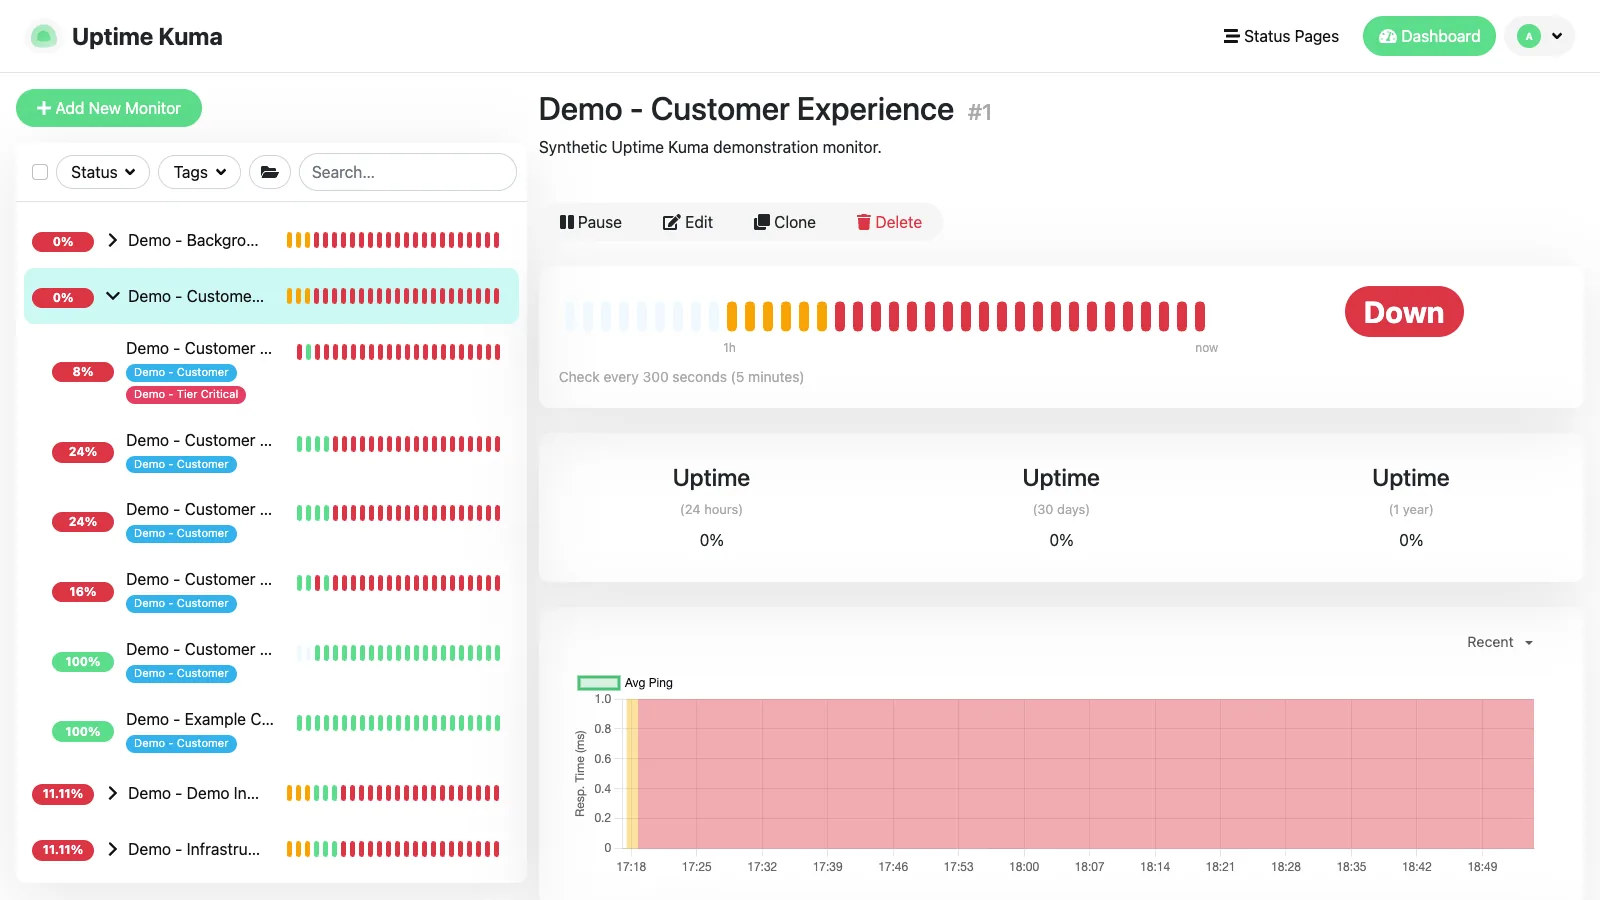
Task: Expand the Demo - Infrastru... group
Action: tap(113, 849)
